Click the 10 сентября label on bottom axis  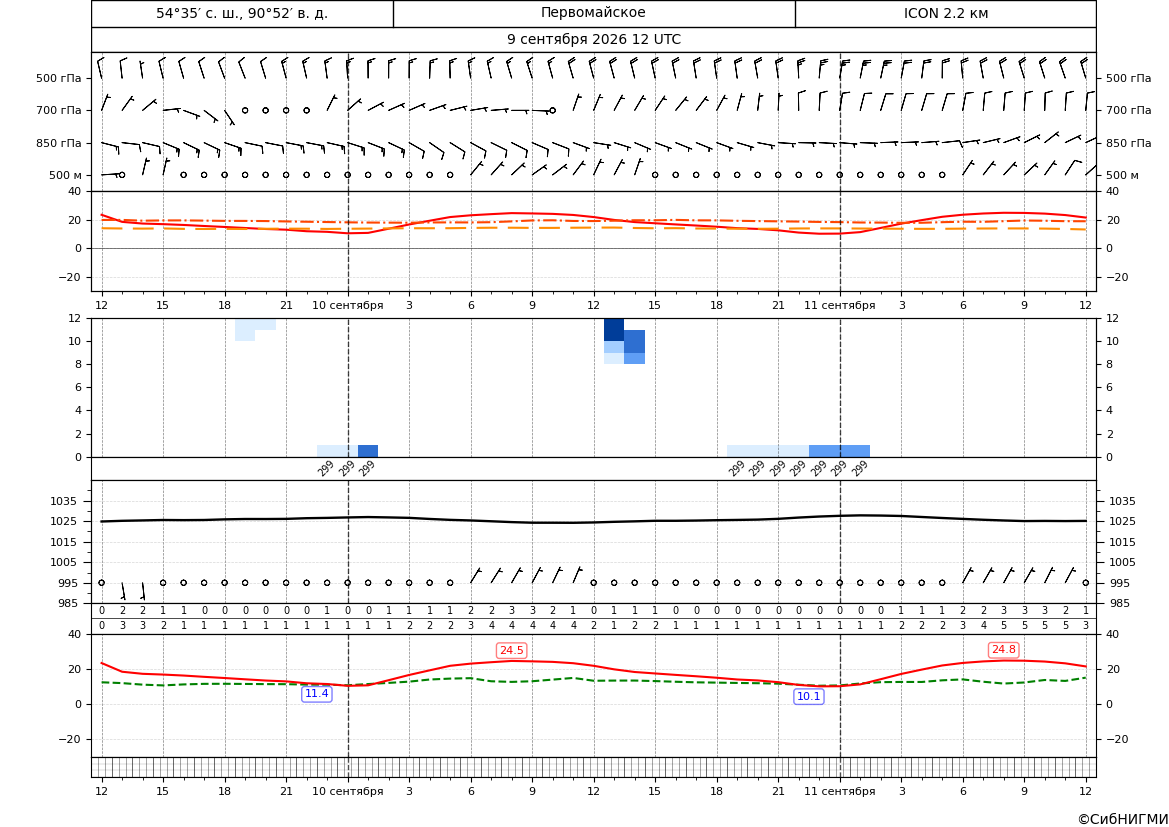click(x=347, y=791)
